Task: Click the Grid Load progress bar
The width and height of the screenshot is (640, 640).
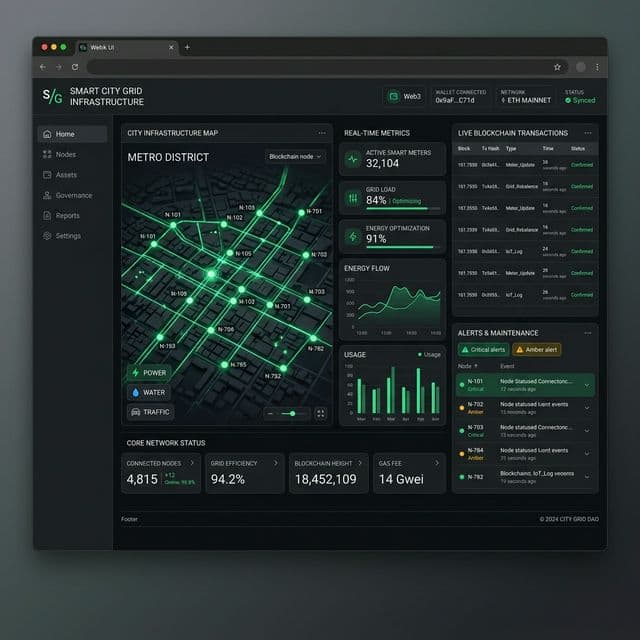Action: [403, 209]
